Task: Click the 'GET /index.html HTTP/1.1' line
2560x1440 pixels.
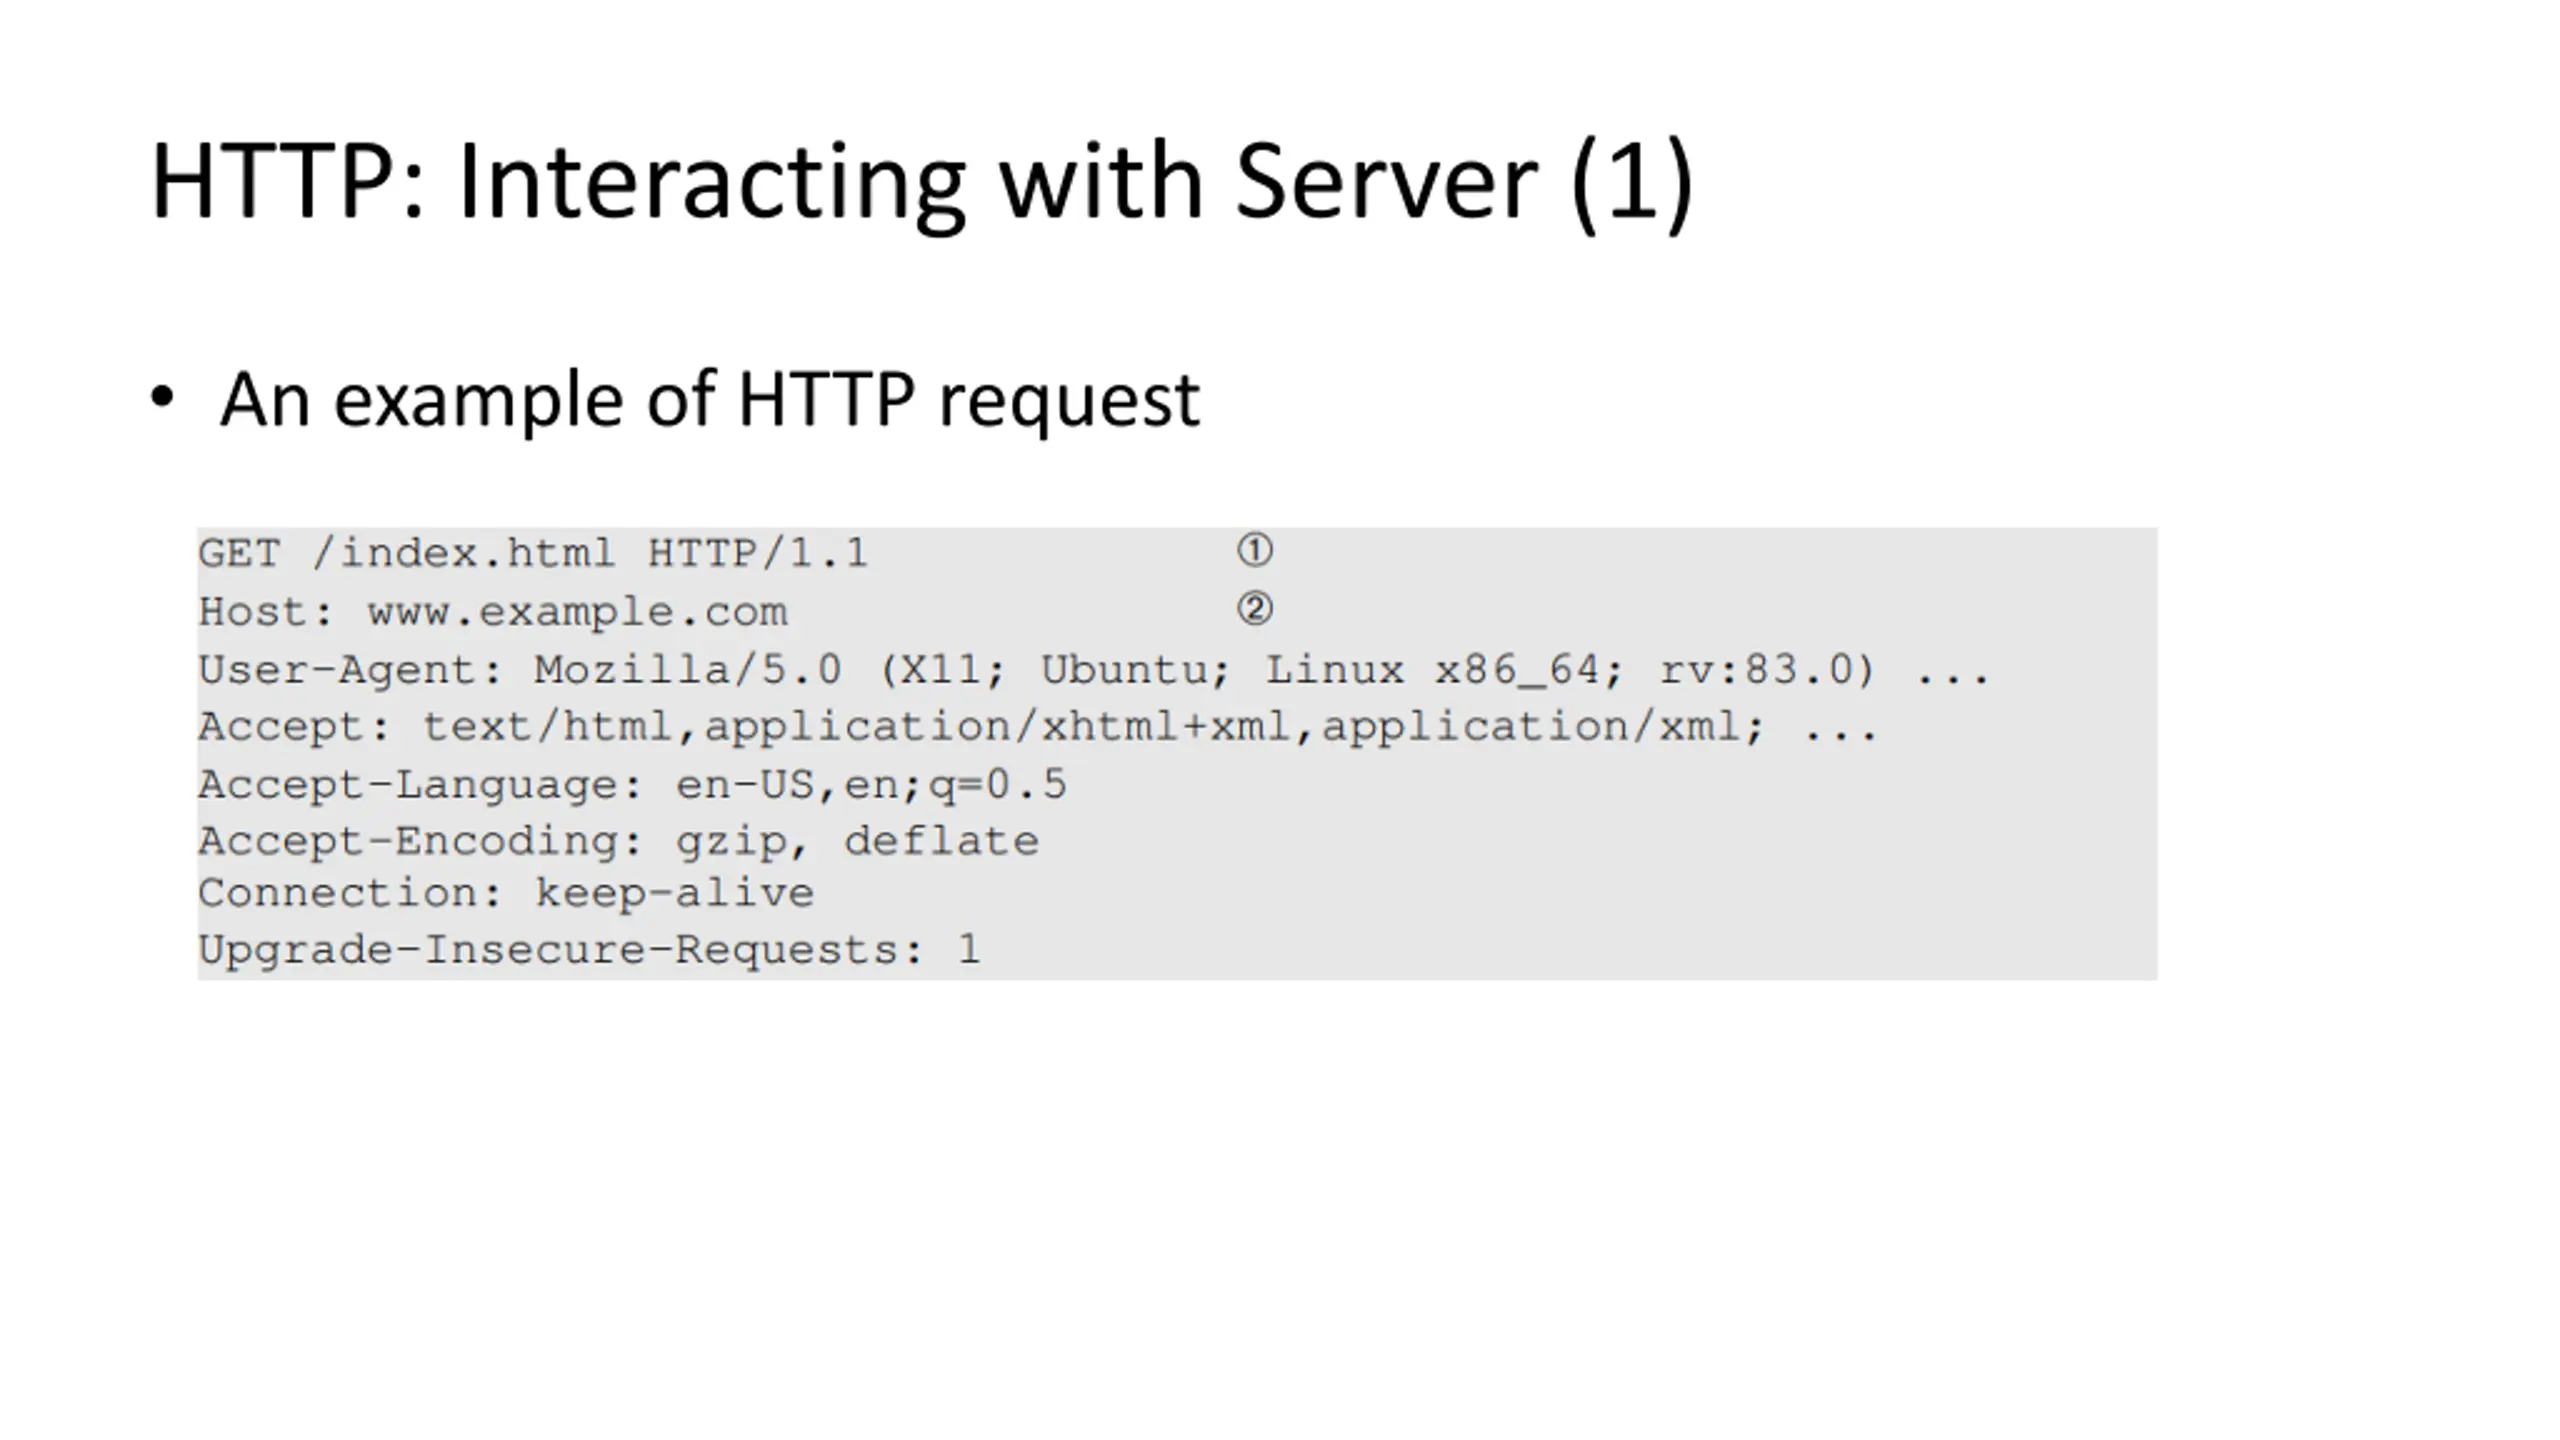Action: pos(533,553)
